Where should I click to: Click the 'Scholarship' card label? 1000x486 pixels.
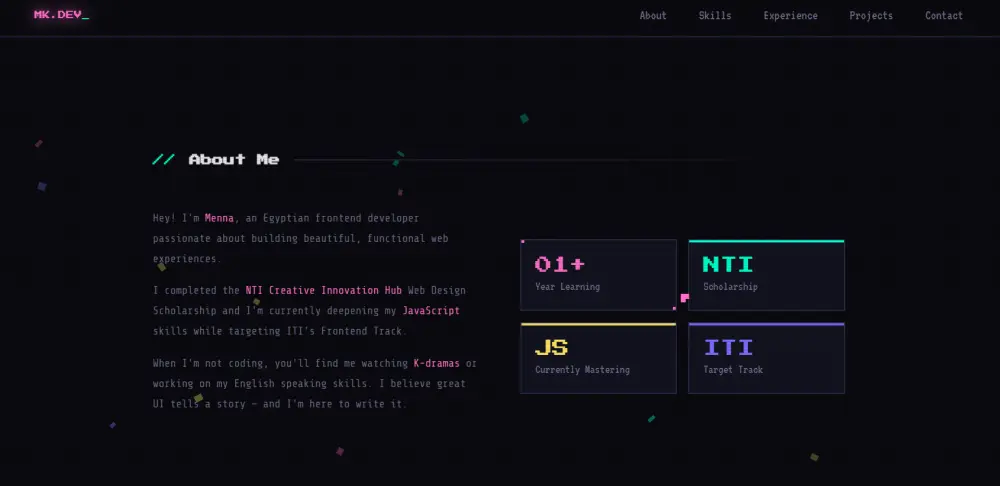pyautogui.click(x=730, y=286)
